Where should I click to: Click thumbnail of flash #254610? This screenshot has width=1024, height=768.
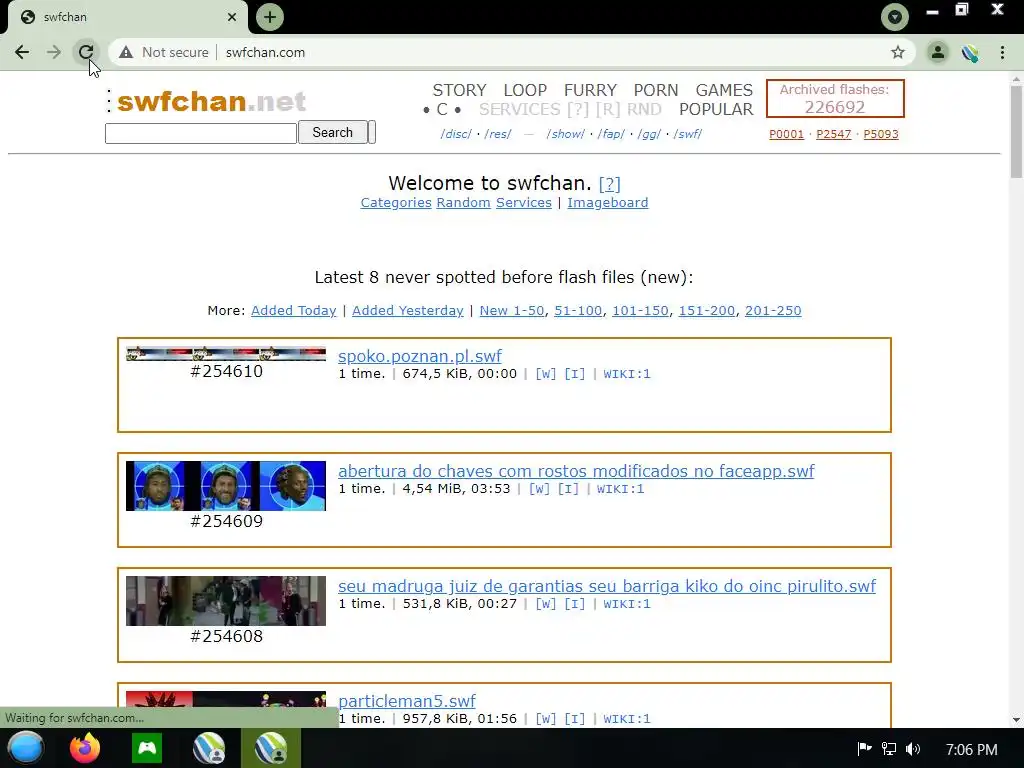click(x=226, y=353)
